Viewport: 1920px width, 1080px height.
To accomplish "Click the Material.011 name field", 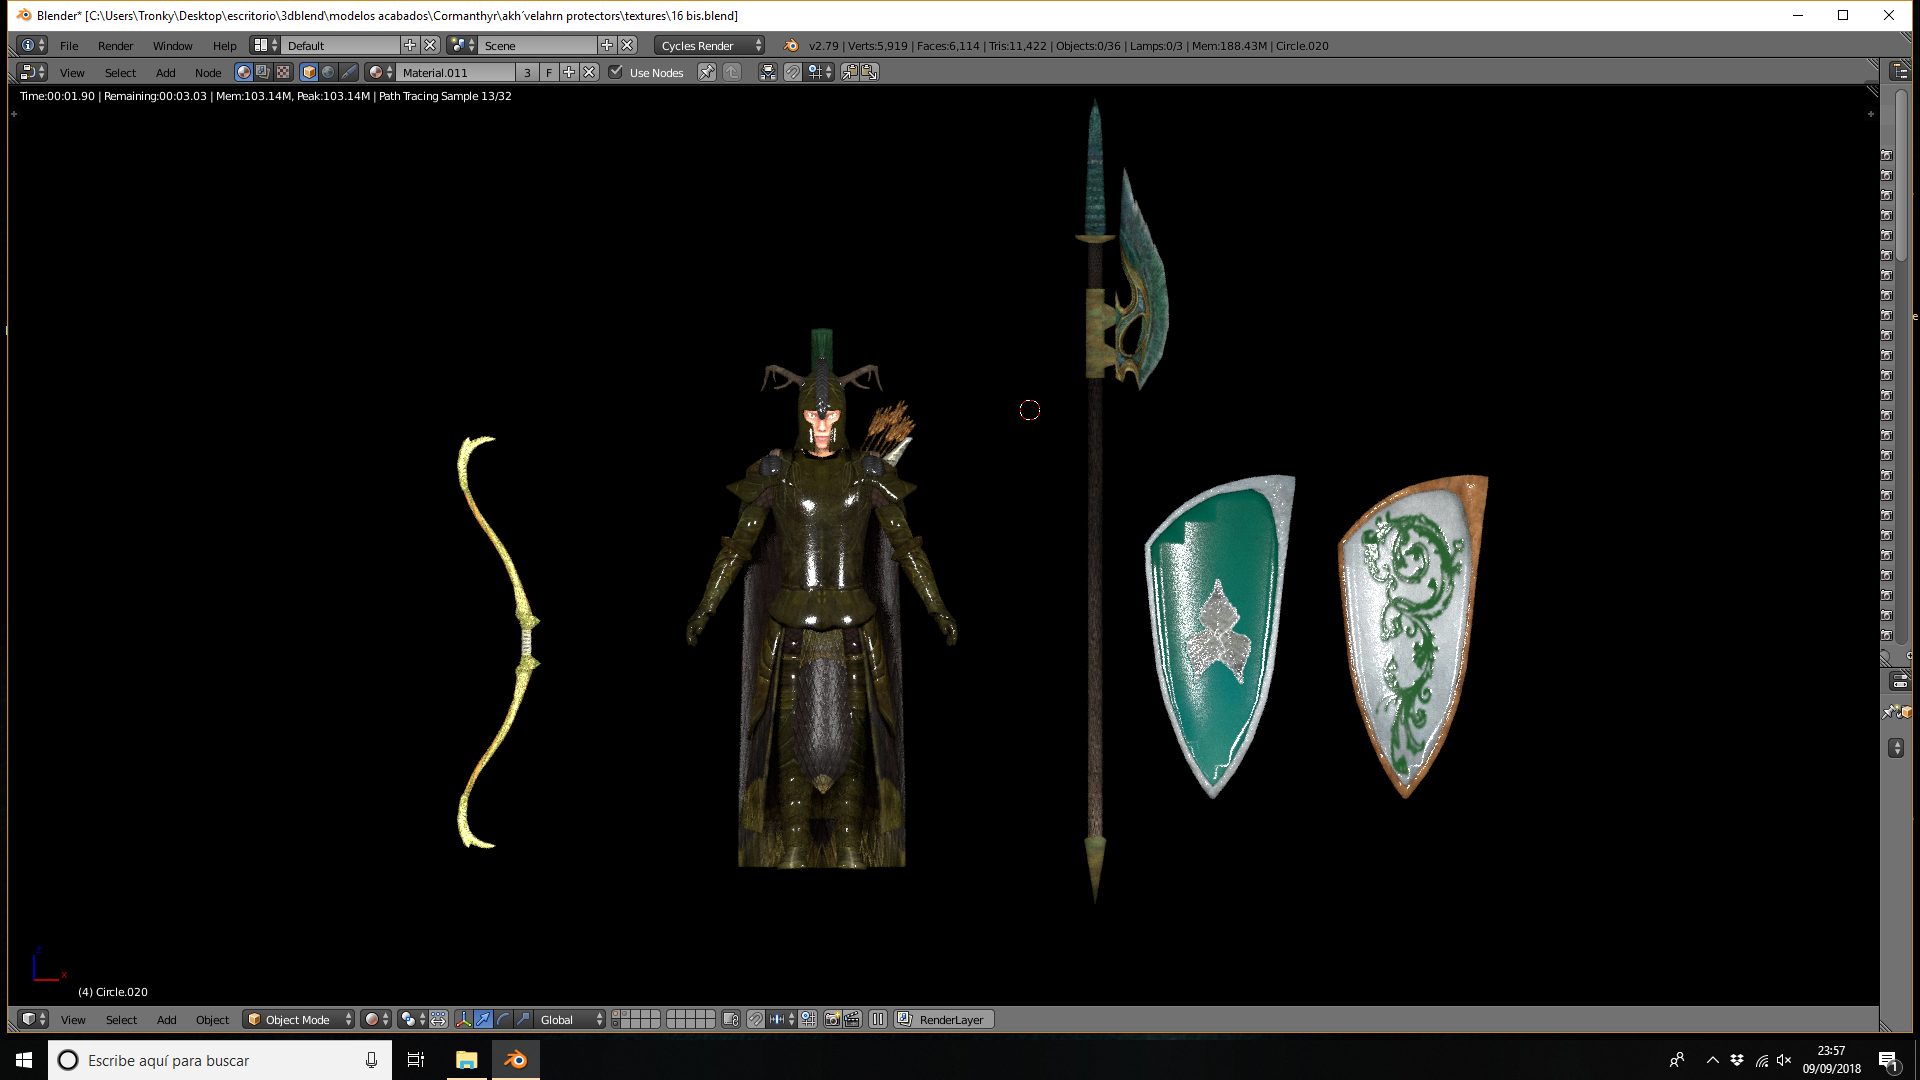I will (x=456, y=72).
